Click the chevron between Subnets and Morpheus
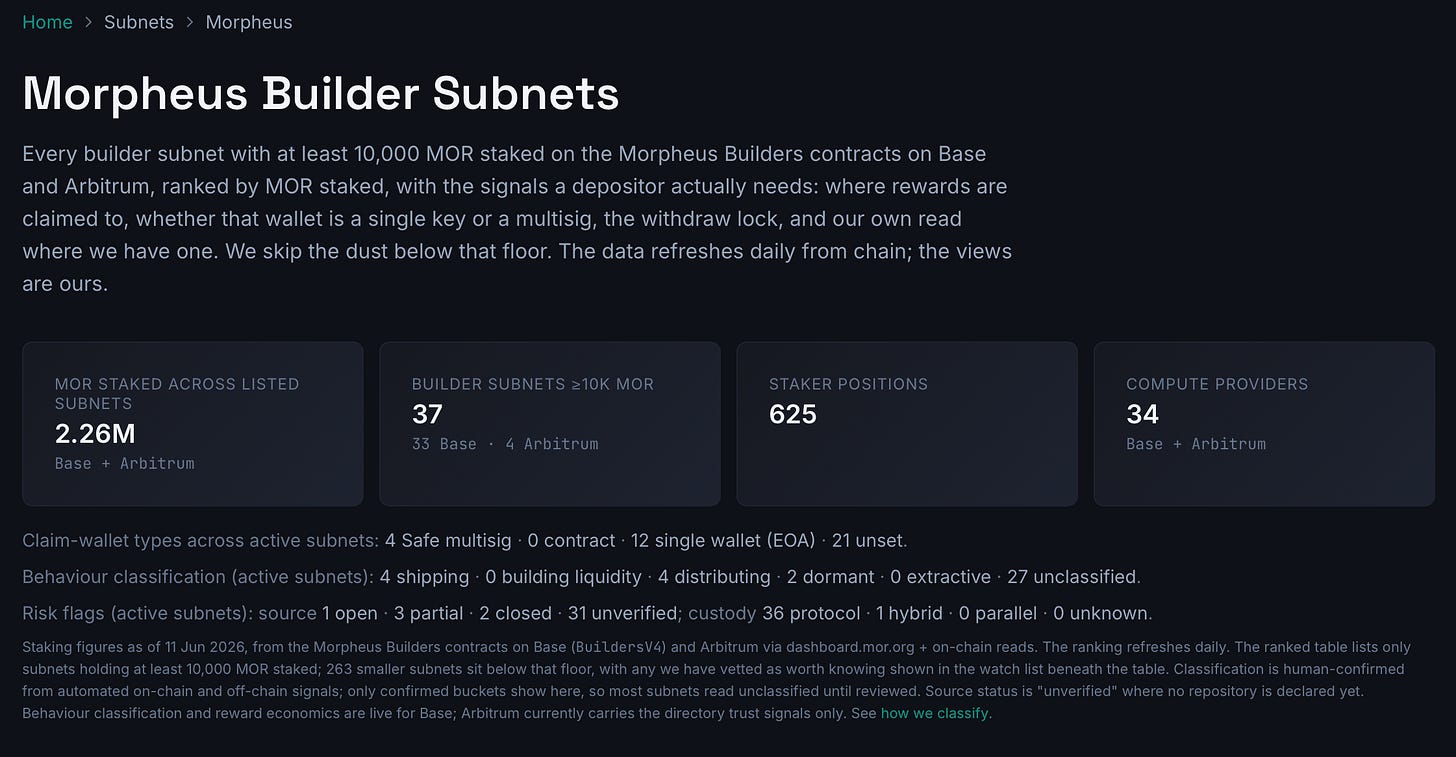Screen dimensions: 1456x757 [x=190, y=22]
